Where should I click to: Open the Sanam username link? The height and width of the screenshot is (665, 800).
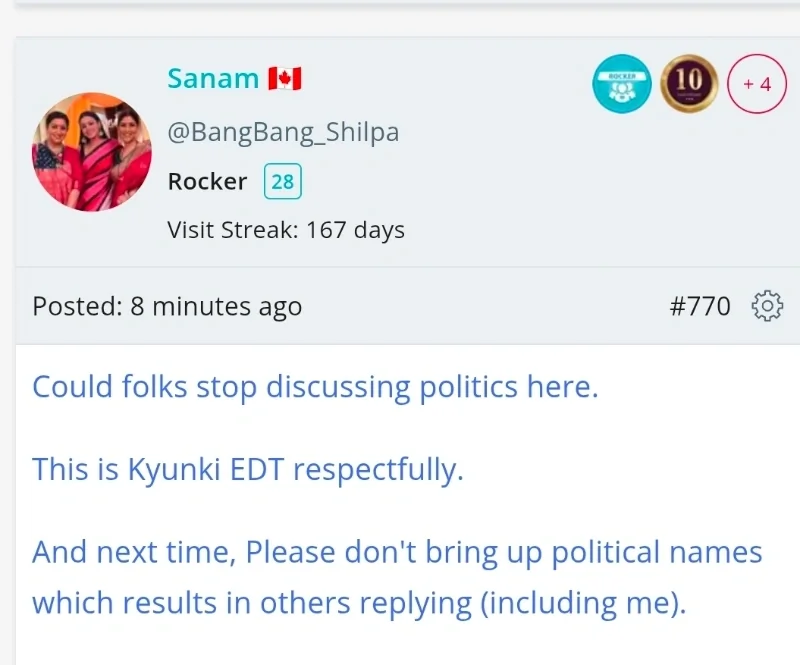[x=213, y=79]
